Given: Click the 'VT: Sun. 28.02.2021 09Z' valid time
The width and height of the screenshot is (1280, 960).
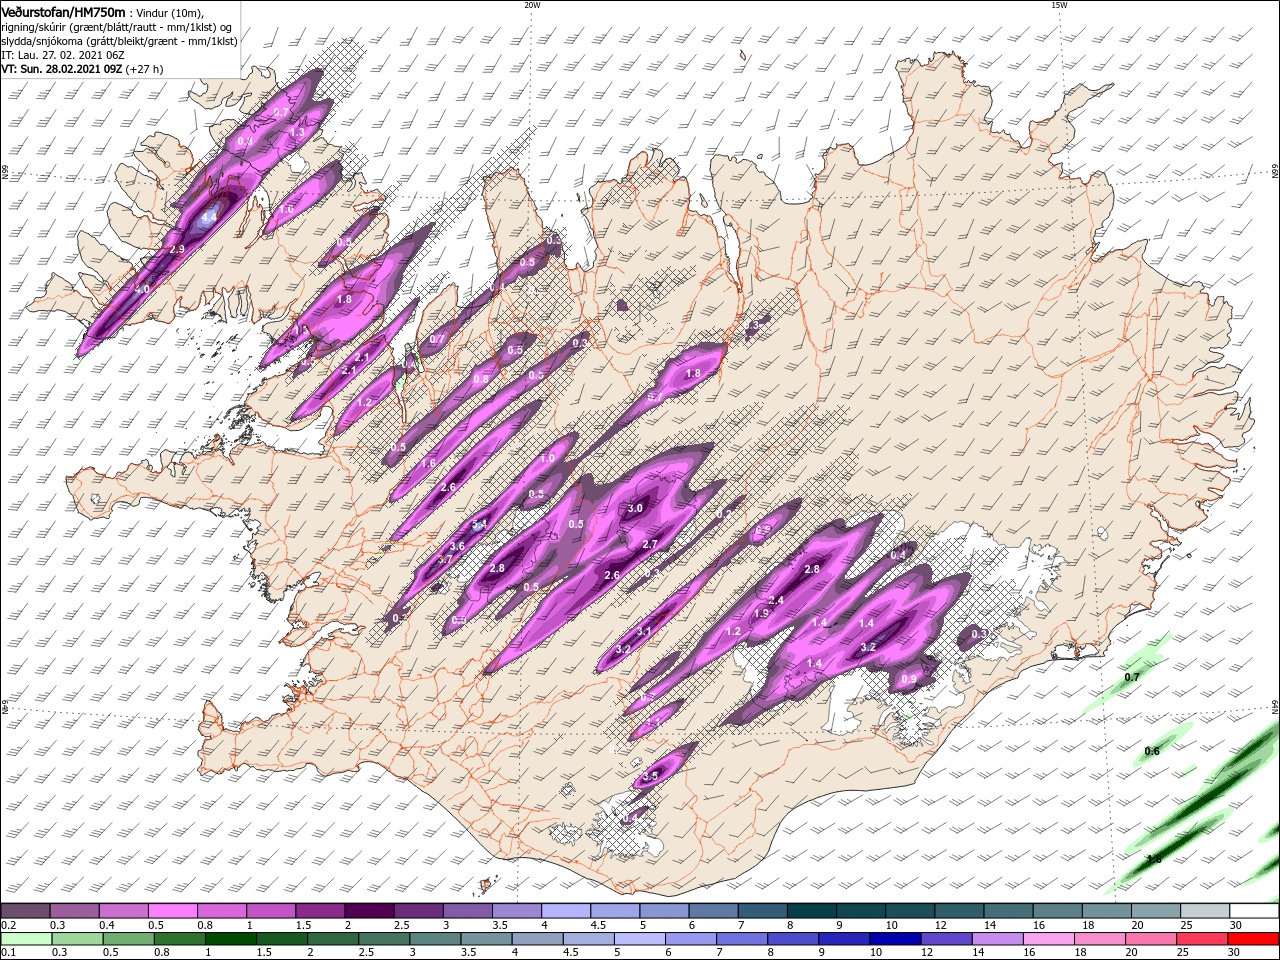Looking at the screenshot, I should [62, 69].
